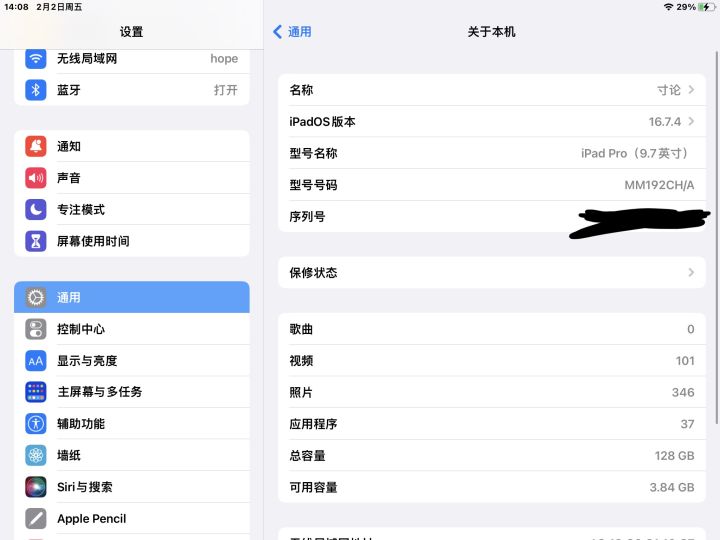Tap the accessibility icon for 辅助功能
The image size is (720, 540).
(35, 424)
